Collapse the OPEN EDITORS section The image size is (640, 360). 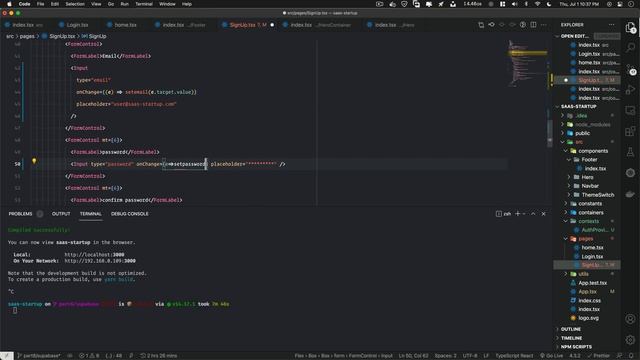click(x=574, y=36)
